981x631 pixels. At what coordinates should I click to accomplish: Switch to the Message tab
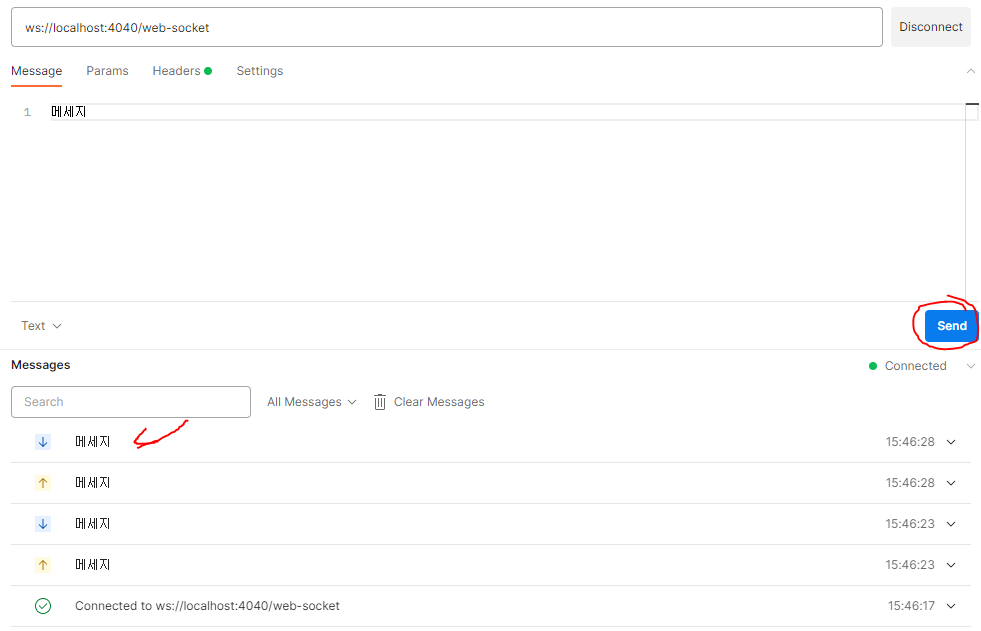pyautogui.click(x=36, y=71)
